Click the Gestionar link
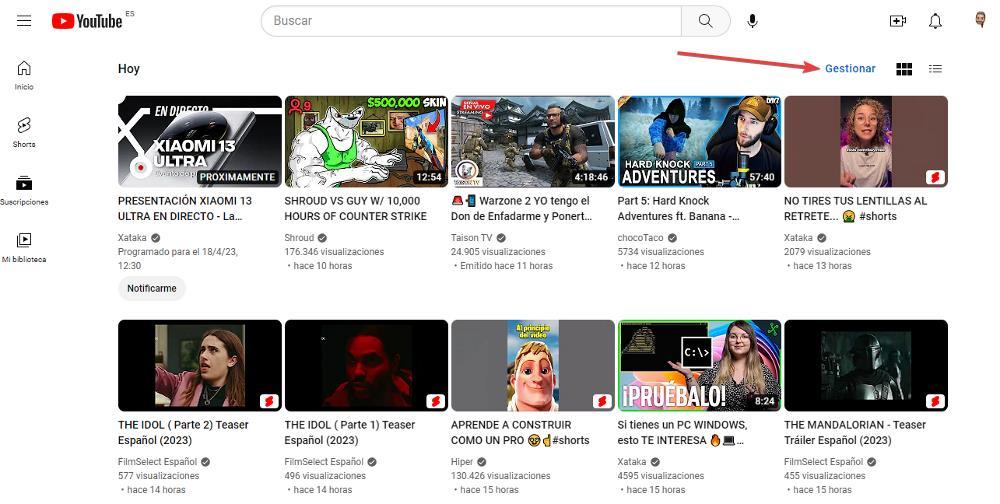The height and width of the screenshot is (504, 1000). (x=850, y=68)
